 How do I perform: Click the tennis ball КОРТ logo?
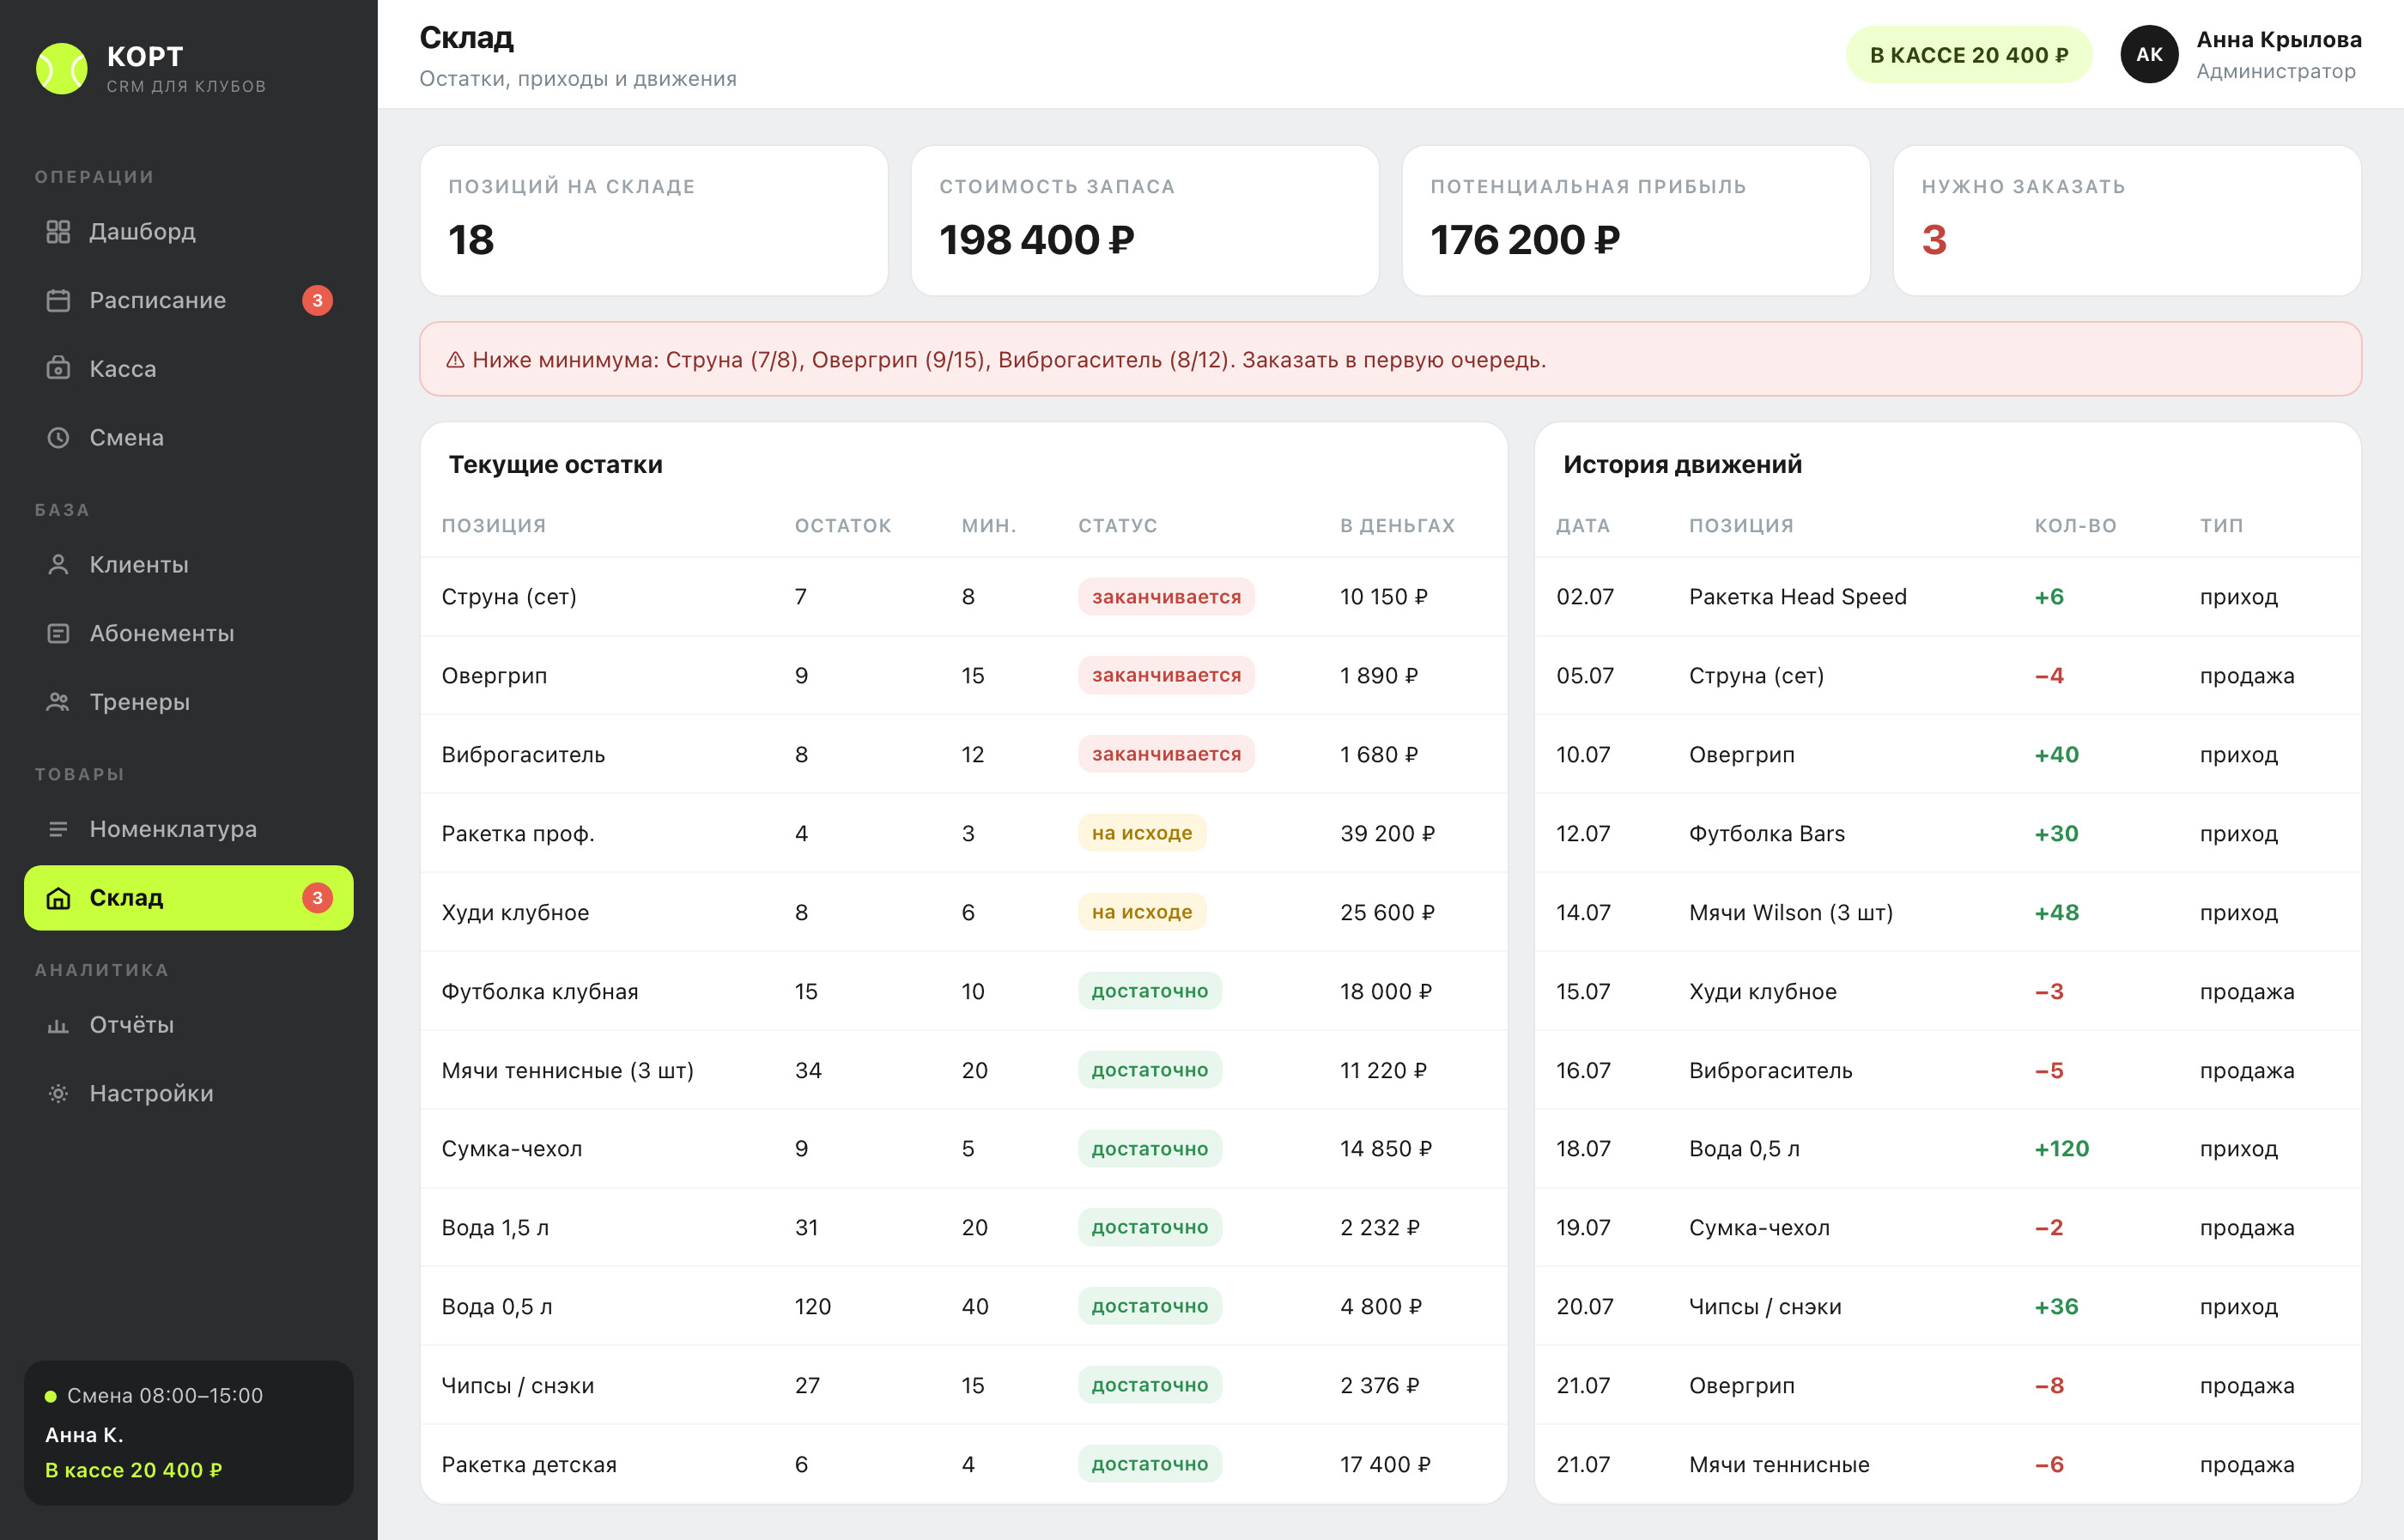point(62,68)
